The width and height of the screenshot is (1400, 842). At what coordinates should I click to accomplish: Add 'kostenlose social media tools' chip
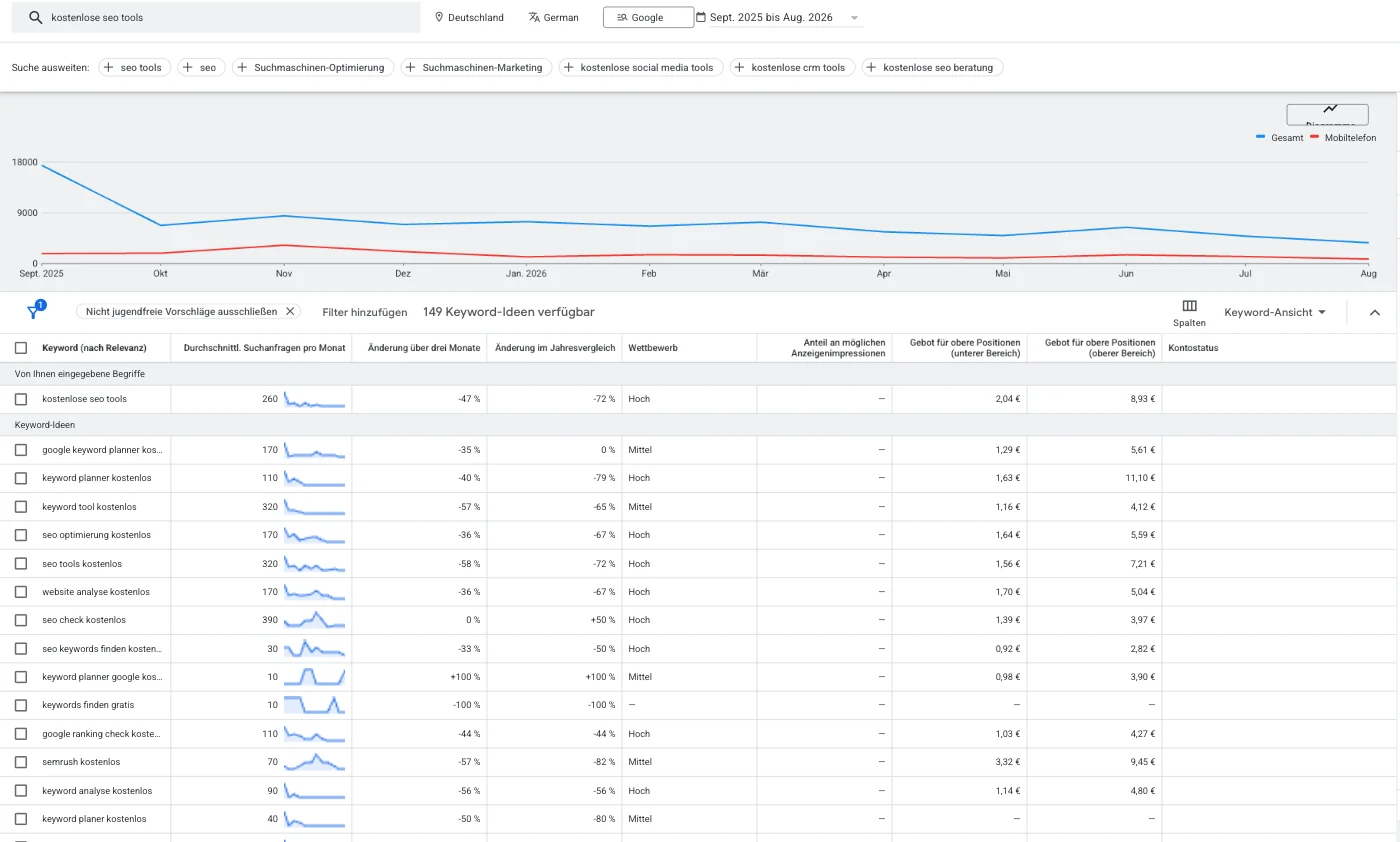coord(641,67)
